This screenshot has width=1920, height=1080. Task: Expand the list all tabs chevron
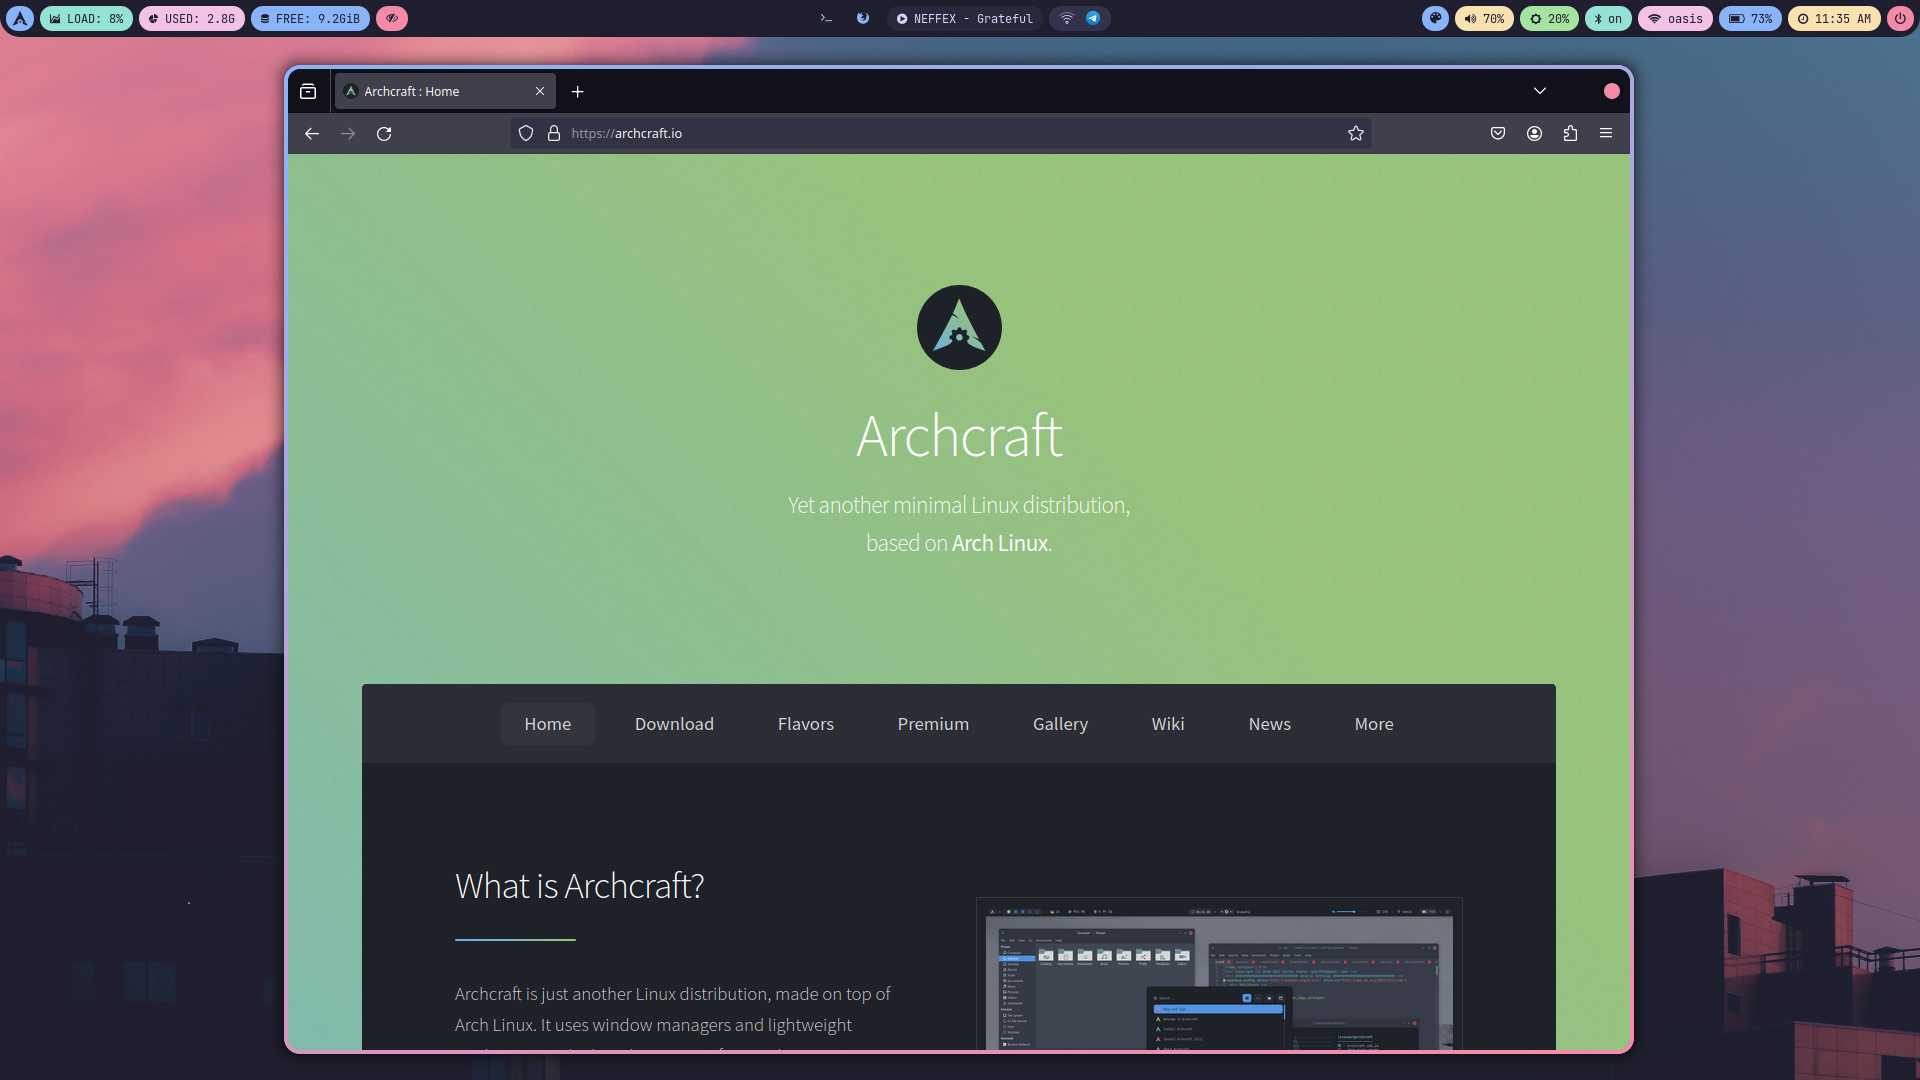(x=1540, y=91)
